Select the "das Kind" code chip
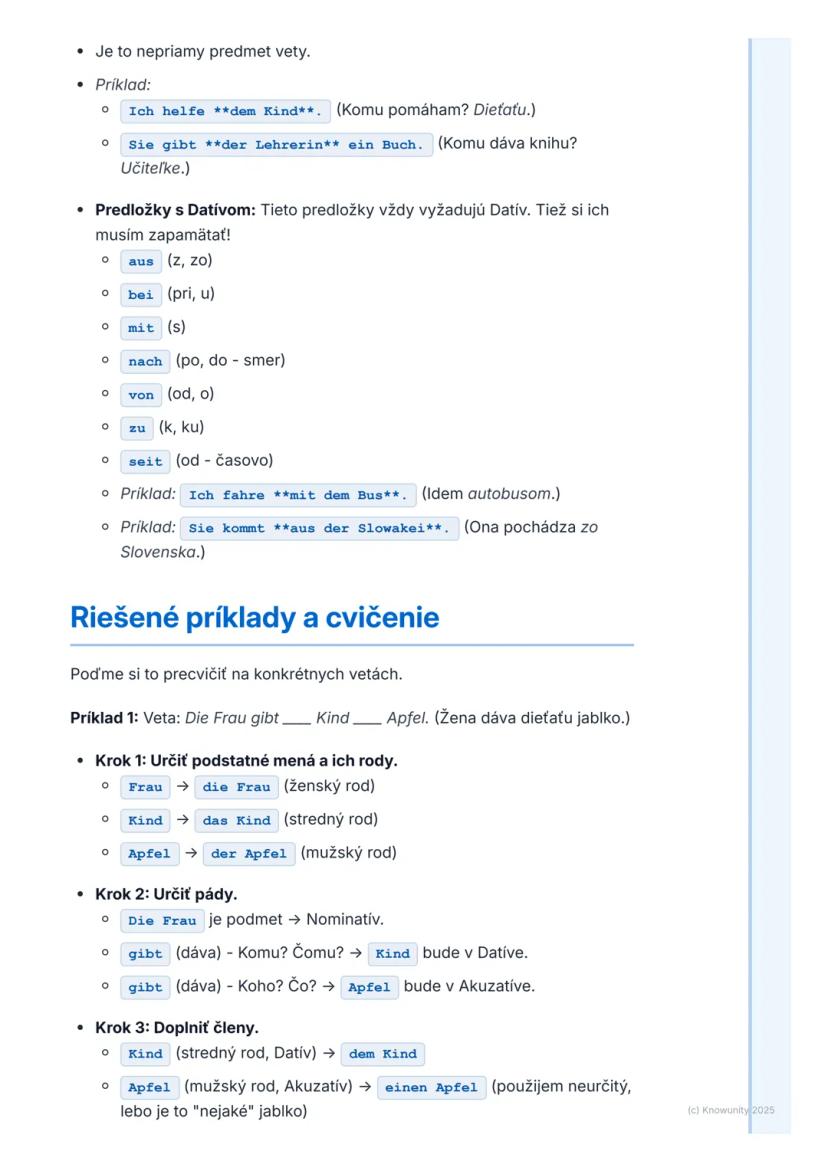828x1171 pixels. coord(236,820)
